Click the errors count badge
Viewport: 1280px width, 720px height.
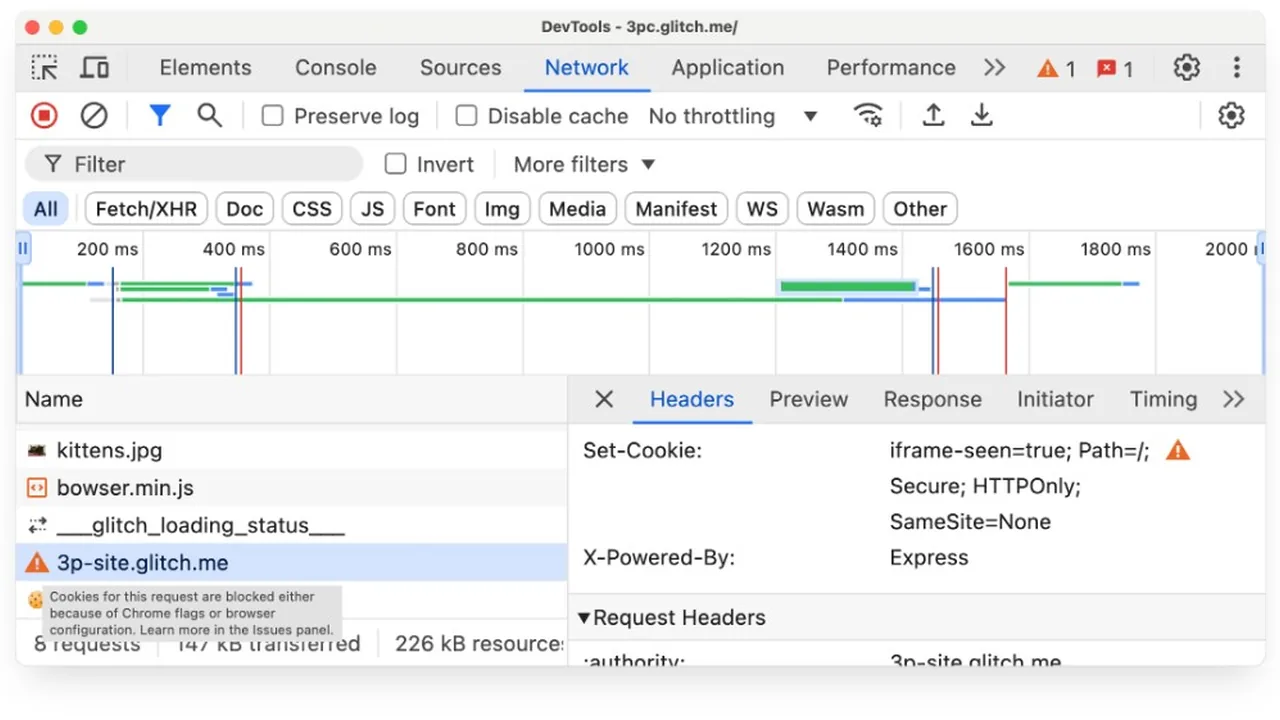coord(1115,69)
